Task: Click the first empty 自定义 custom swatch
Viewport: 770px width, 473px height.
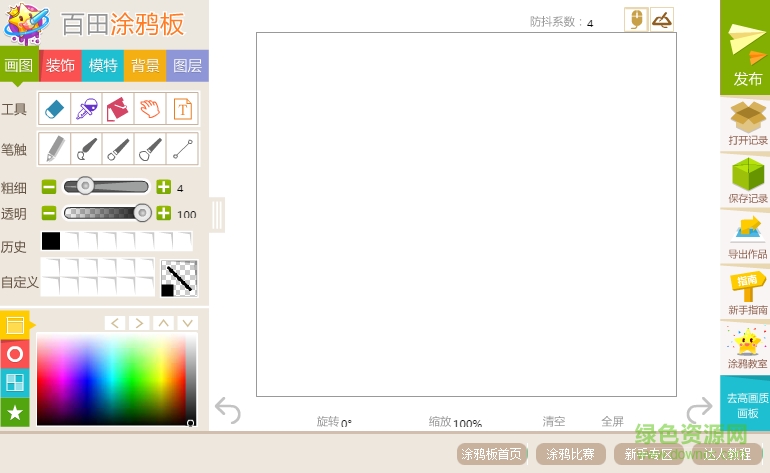Action: click(51, 268)
